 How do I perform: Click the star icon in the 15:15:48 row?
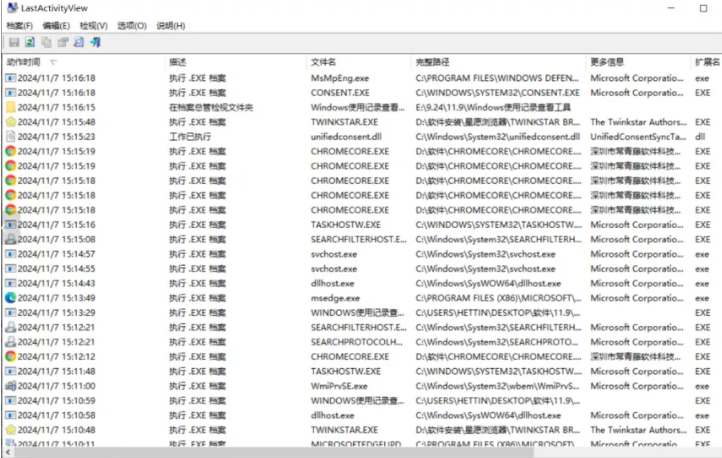click(10, 122)
